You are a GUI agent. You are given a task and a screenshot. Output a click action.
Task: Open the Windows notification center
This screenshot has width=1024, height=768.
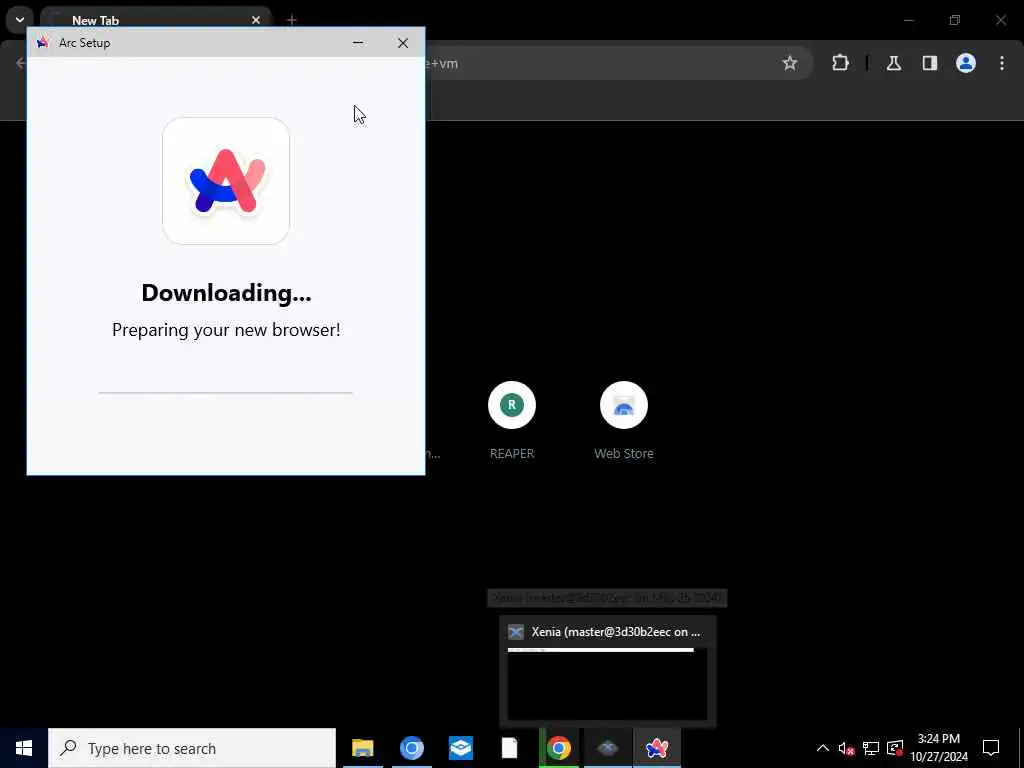pyautogui.click(x=991, y=748)
